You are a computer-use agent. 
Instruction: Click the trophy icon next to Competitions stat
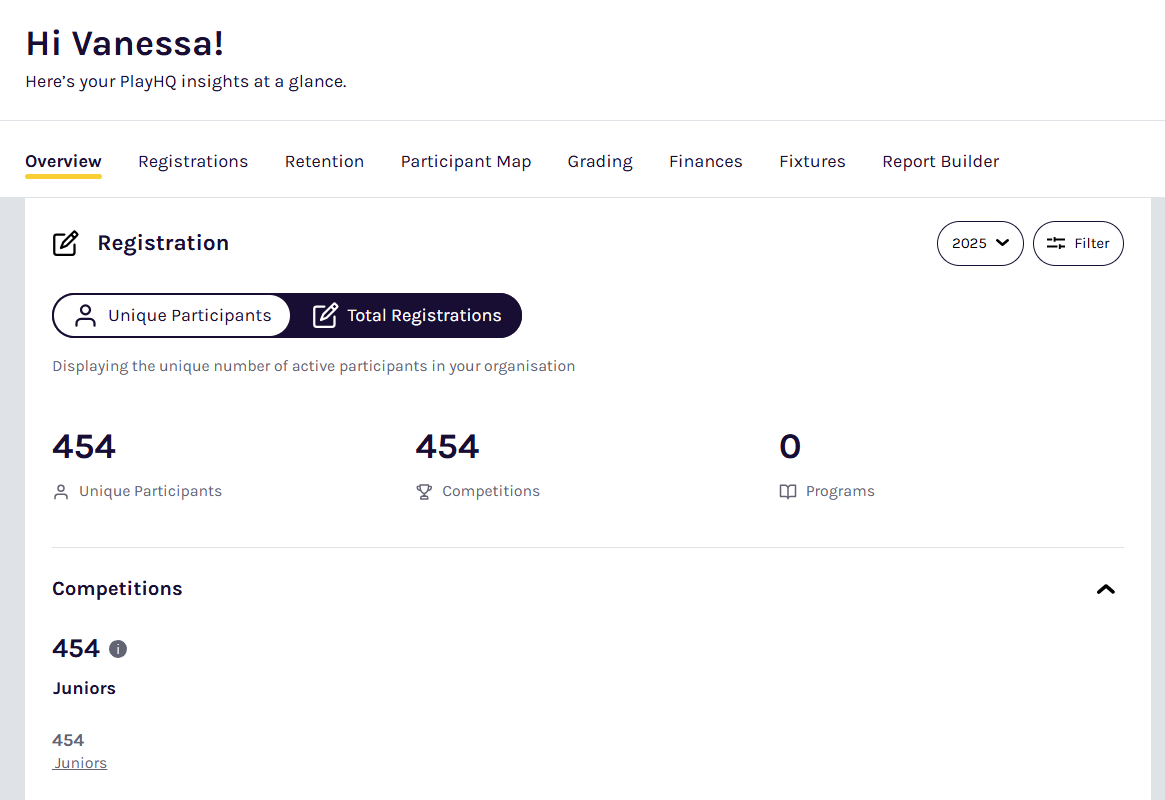click(x=424, y=492)
